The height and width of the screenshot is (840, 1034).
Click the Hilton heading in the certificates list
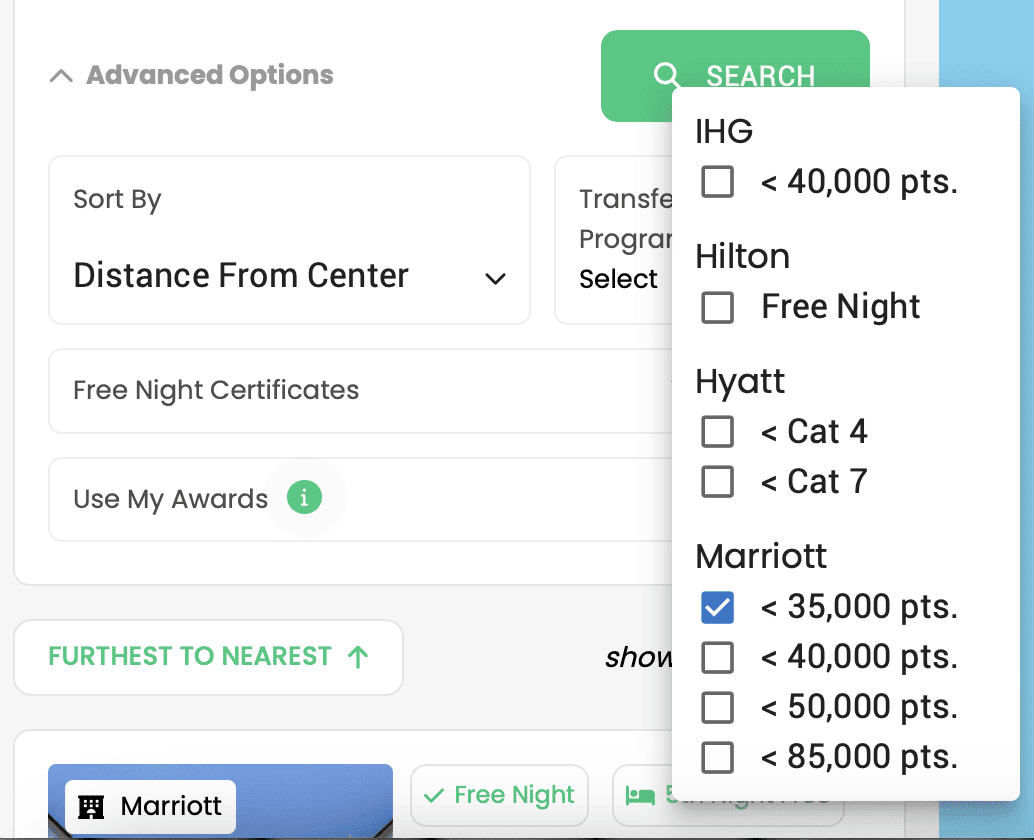pos(743,256)
